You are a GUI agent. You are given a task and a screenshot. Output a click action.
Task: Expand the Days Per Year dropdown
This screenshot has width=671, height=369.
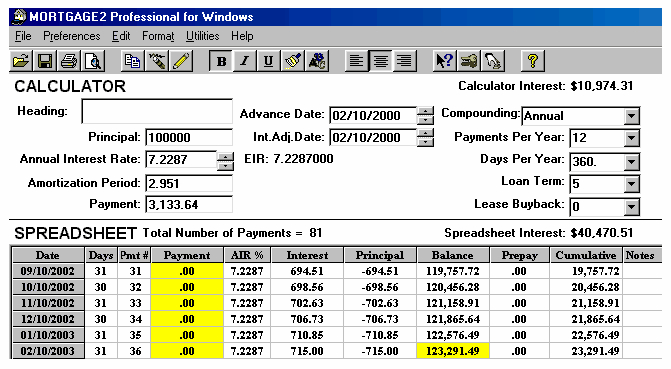coord(631,162)
